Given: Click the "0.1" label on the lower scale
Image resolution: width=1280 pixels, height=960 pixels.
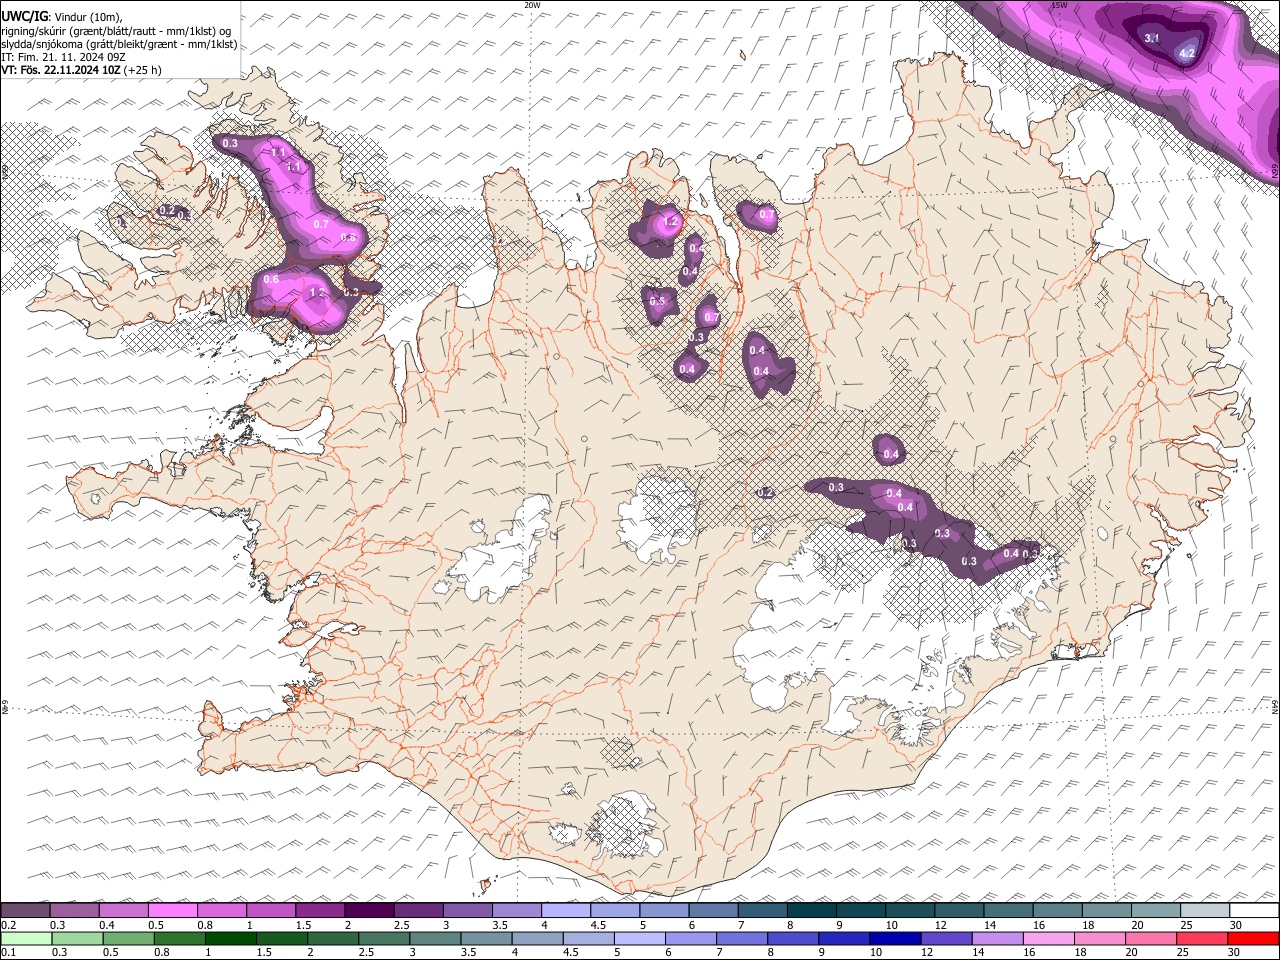Looking at the screenshot, I should pyautogui.click(x=8, y=952).
